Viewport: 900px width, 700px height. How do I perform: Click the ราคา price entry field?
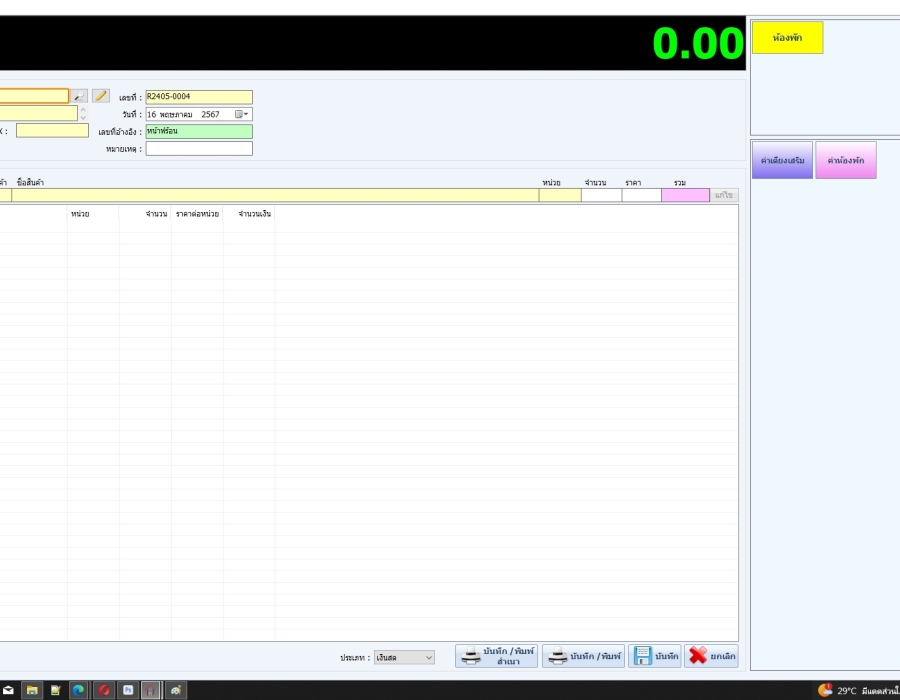(642, 195)
